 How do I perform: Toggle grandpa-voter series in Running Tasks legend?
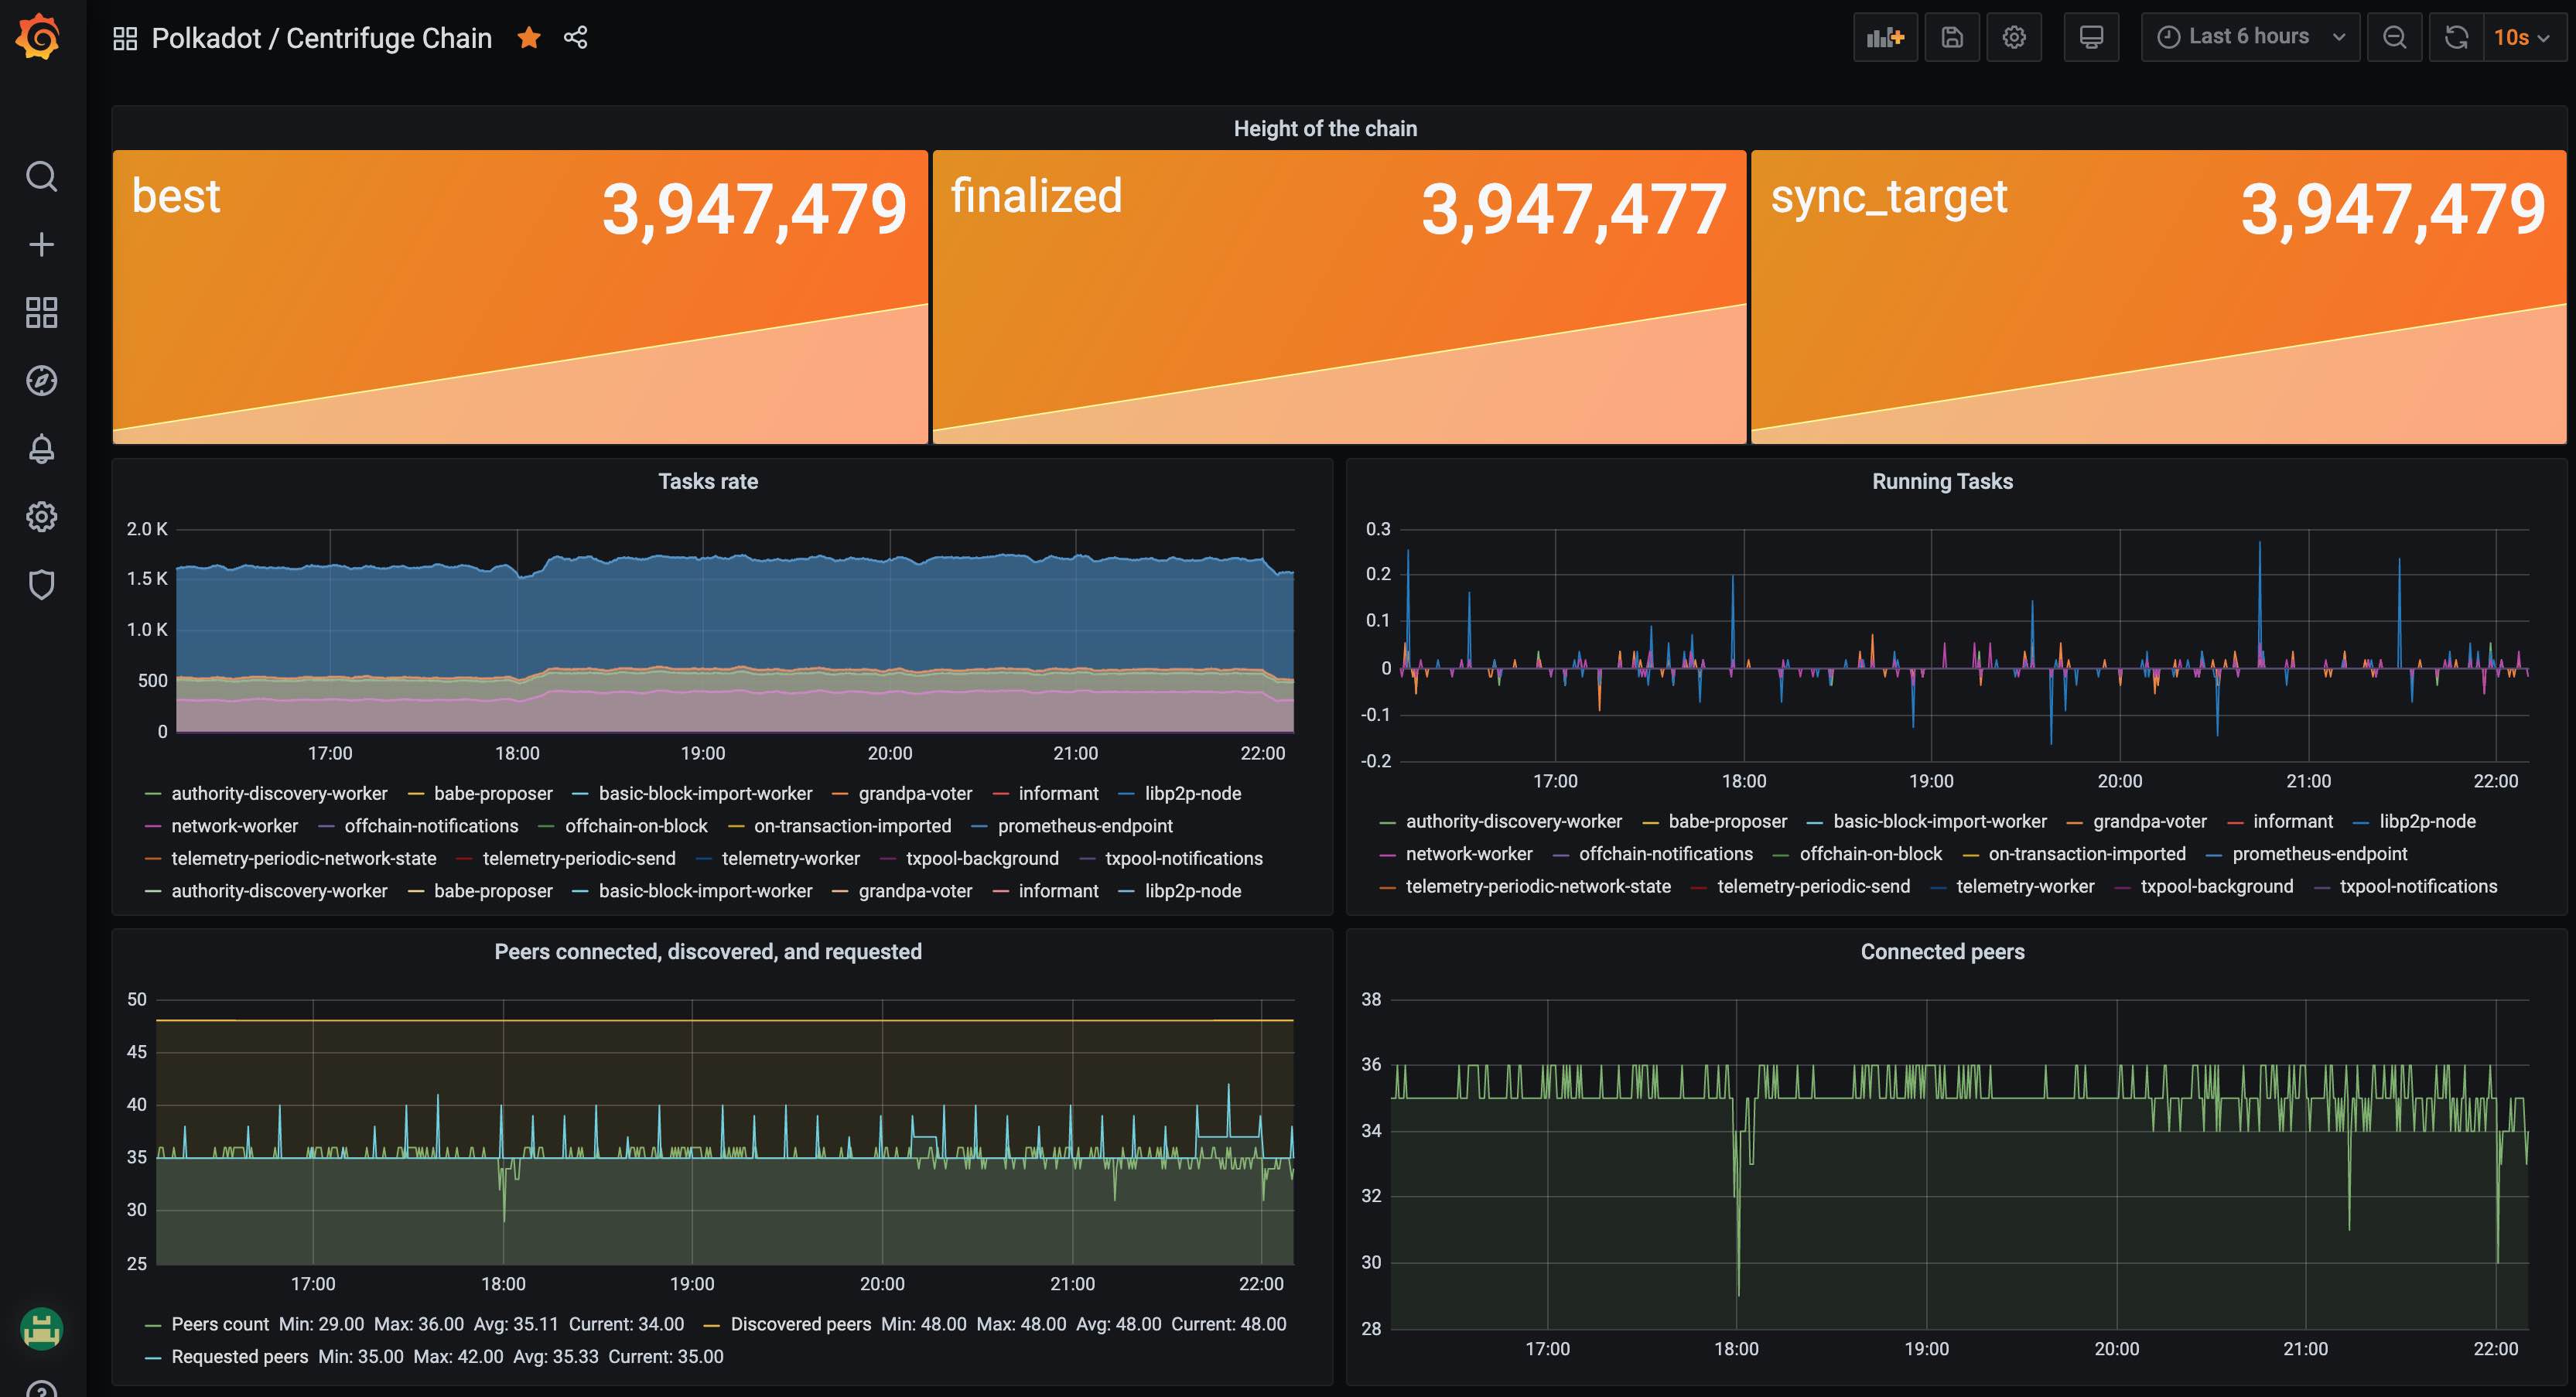tap(2149, 822)
